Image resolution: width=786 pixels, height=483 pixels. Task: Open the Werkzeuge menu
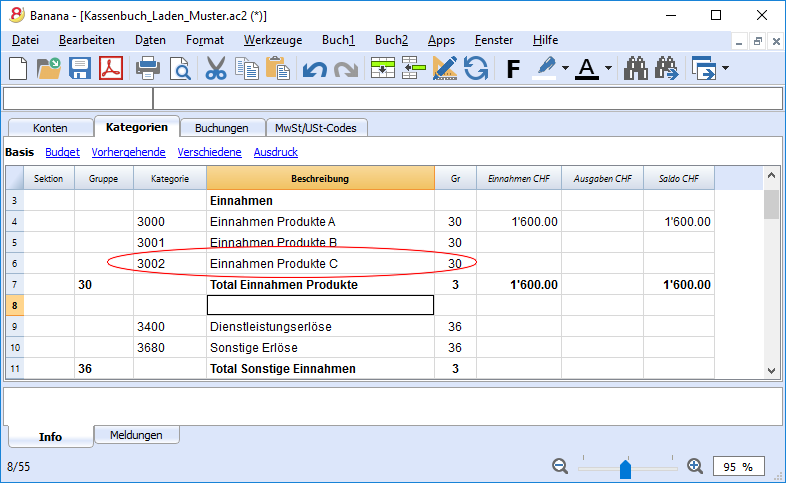[x=273, y=40]
